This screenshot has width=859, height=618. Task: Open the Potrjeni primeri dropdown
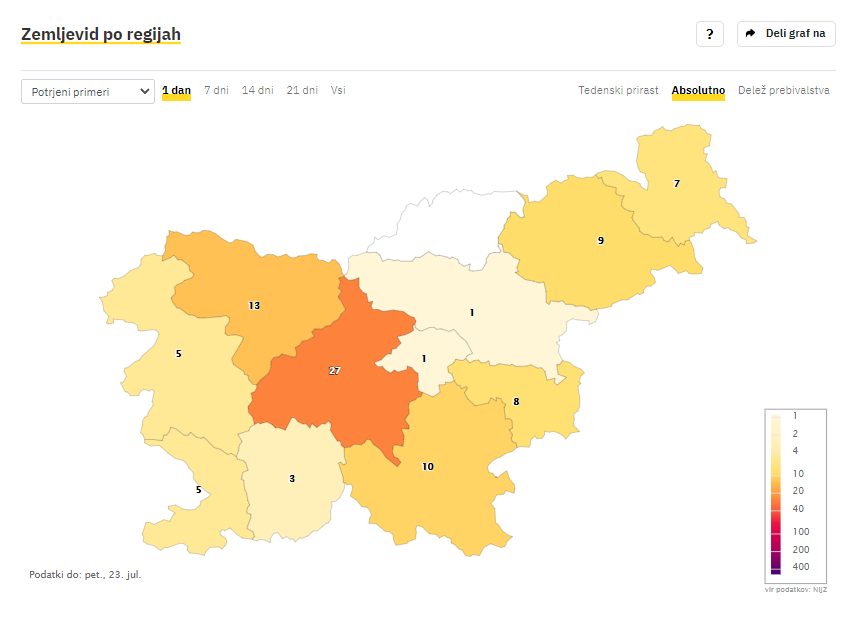[88, 91]
